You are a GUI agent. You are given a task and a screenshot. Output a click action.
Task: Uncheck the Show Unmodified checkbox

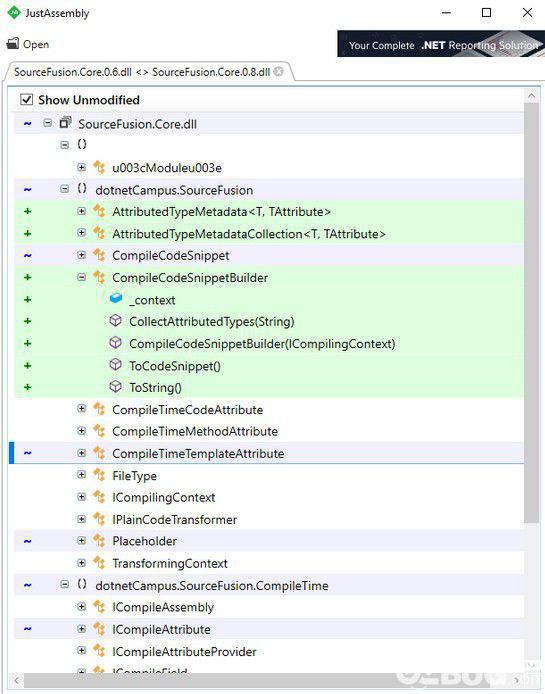pyautogui.click(x=27, y=100)
